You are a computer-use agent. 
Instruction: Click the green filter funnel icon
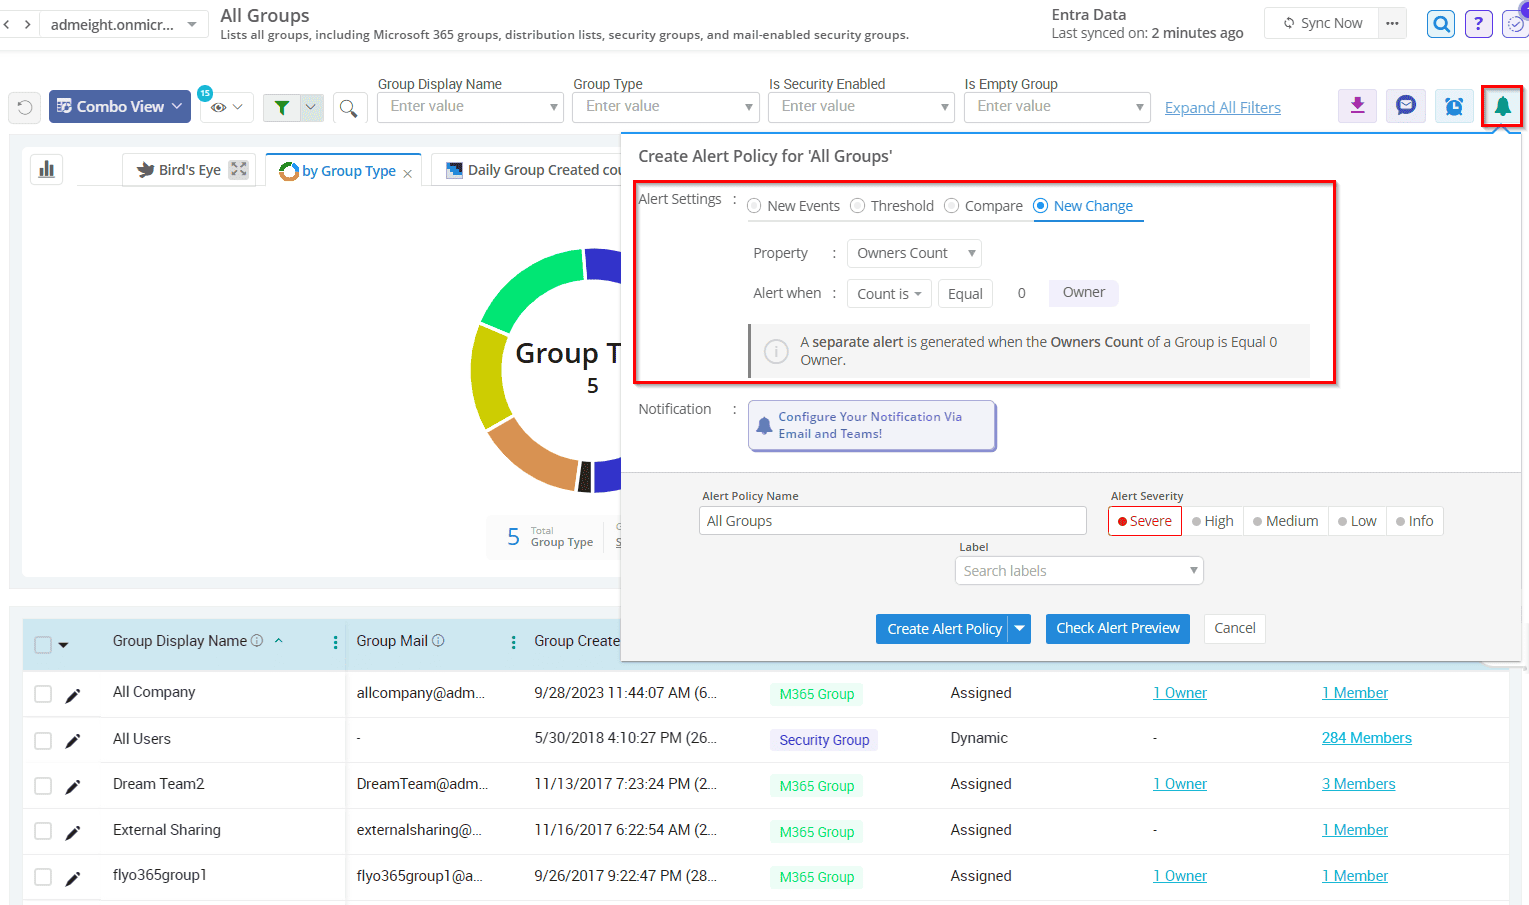tap(282, 107)
